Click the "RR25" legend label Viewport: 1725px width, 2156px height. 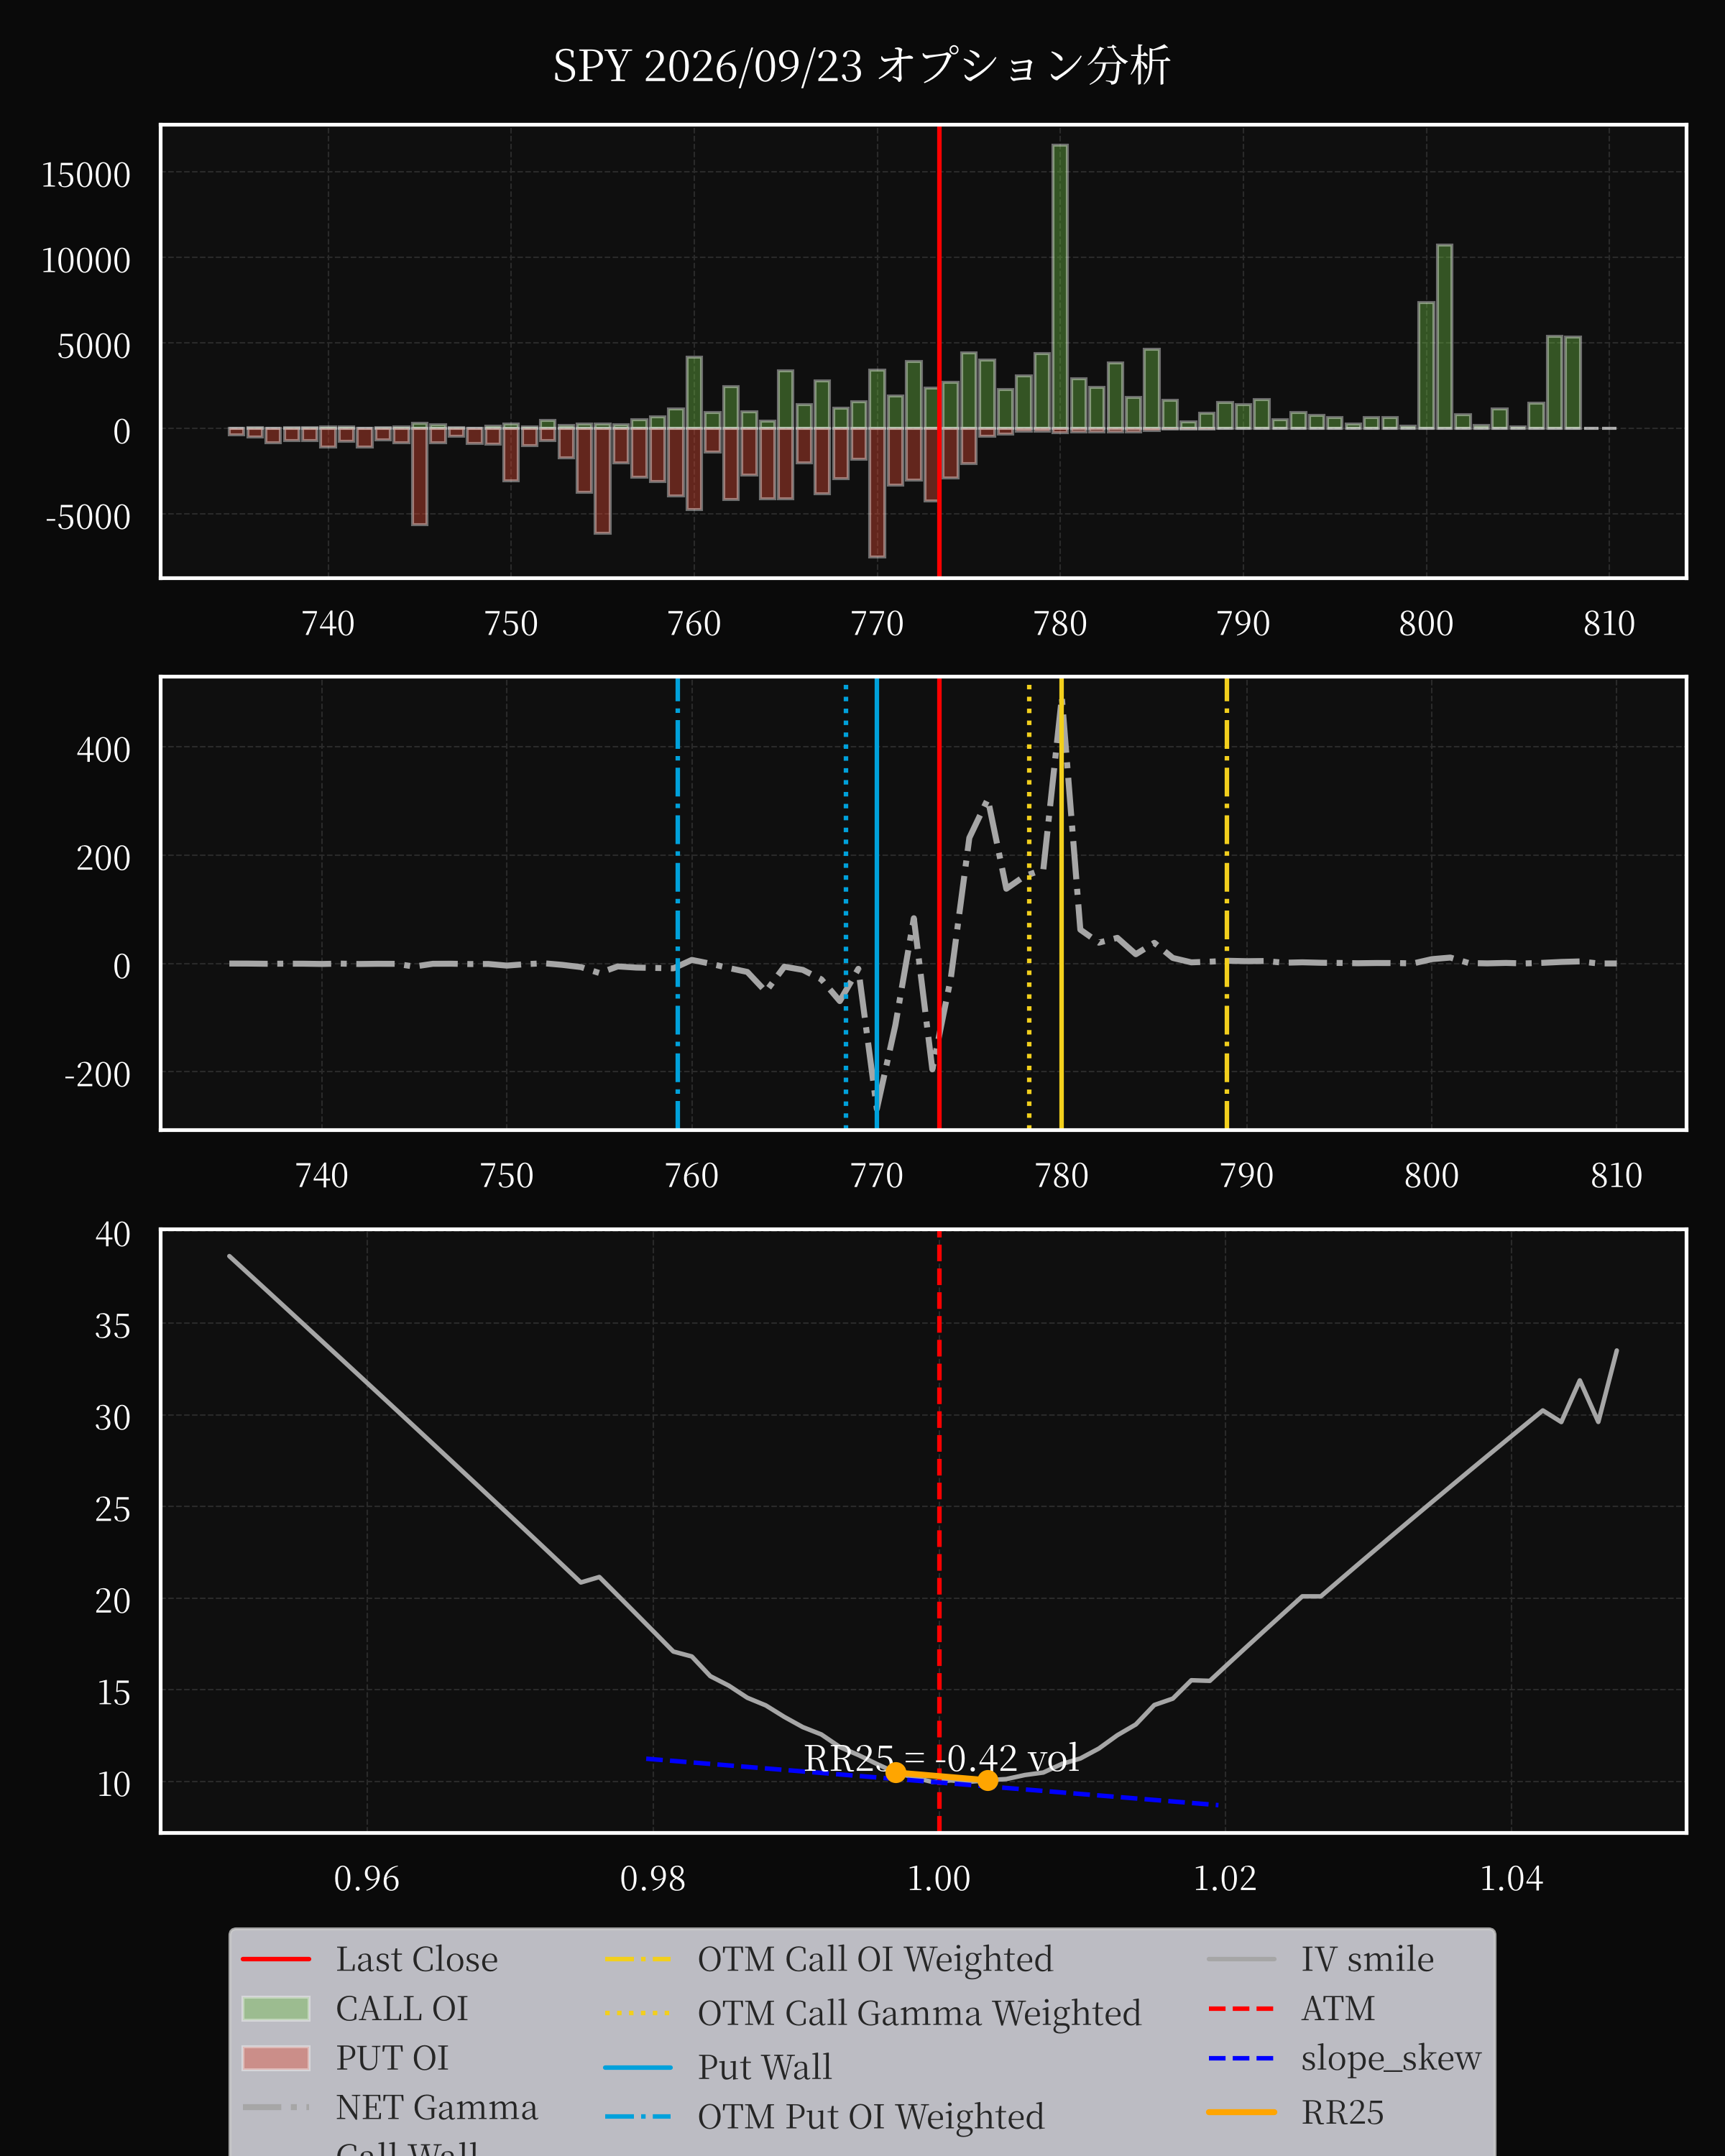pyautogui.click(x=1342, y=2112)
